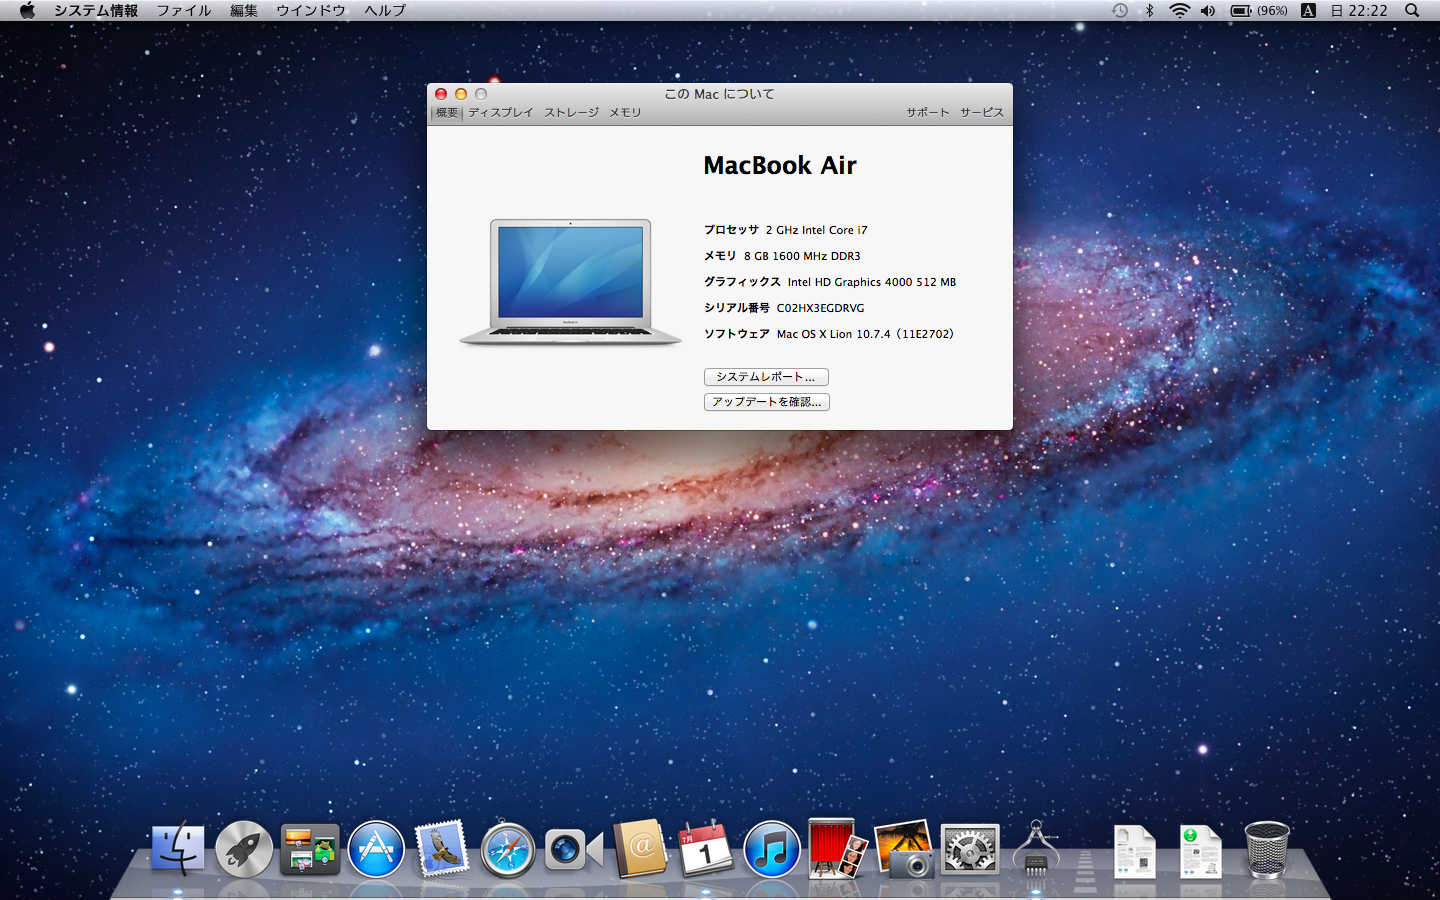
Task: Click System Information chip icon in Dock
Action: click(x=1036, y=849)
